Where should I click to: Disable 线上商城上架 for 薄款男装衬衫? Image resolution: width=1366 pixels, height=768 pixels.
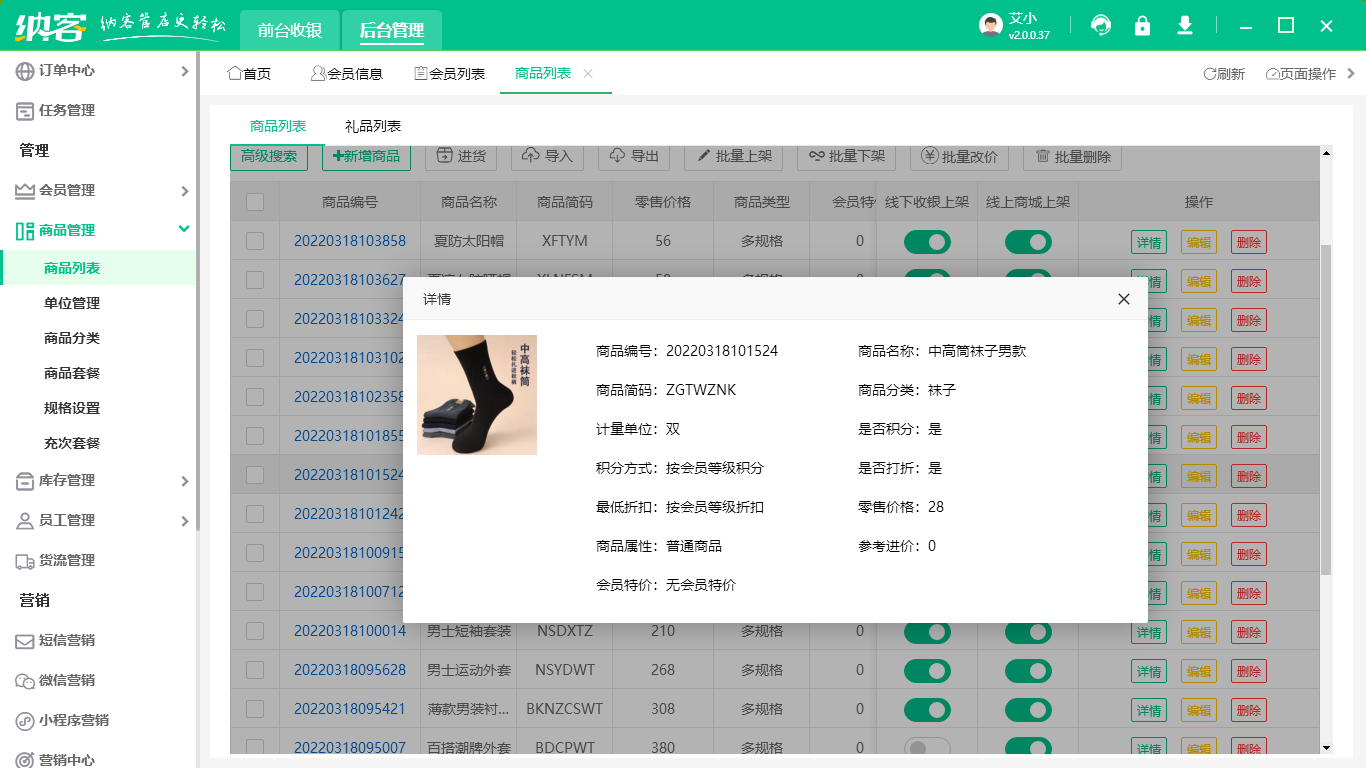pyautogui.click(x=1027, y=709)
